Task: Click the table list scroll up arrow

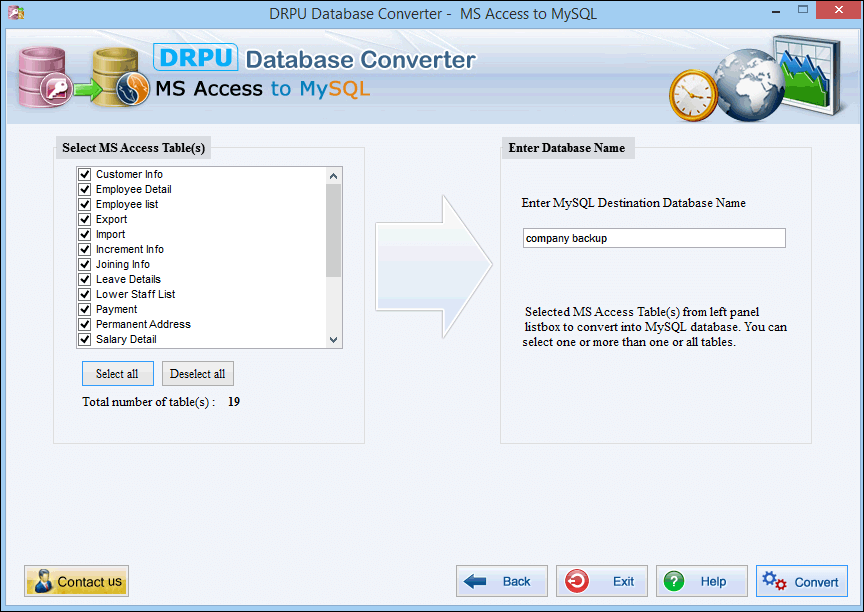Action: pos(333,176)
